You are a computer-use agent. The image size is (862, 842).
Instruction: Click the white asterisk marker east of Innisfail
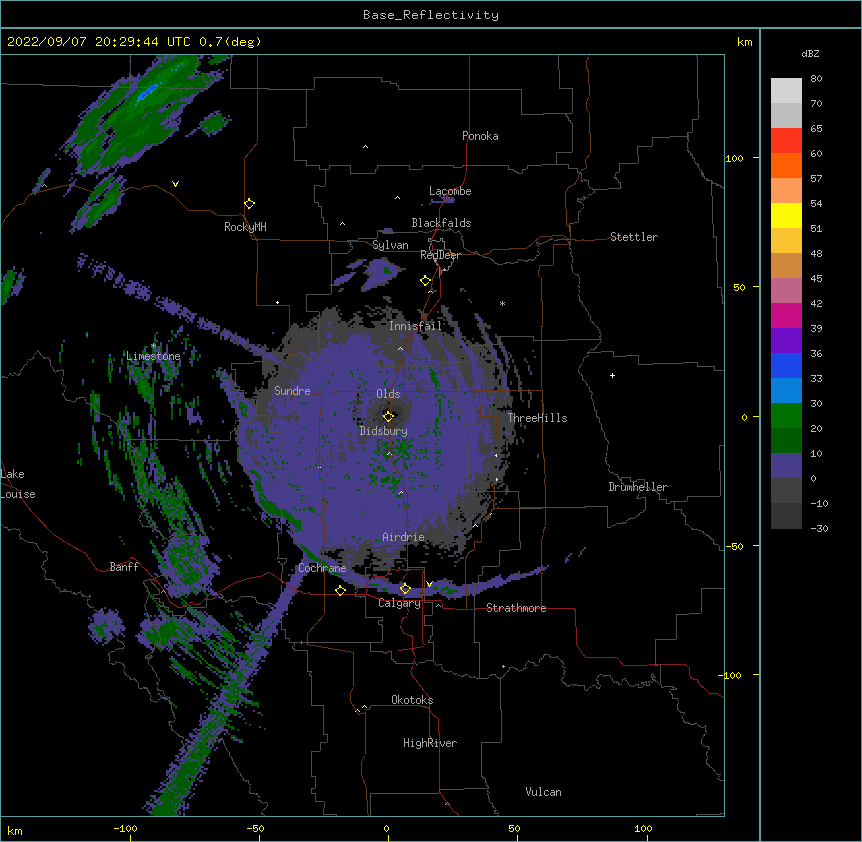(502, 304)
